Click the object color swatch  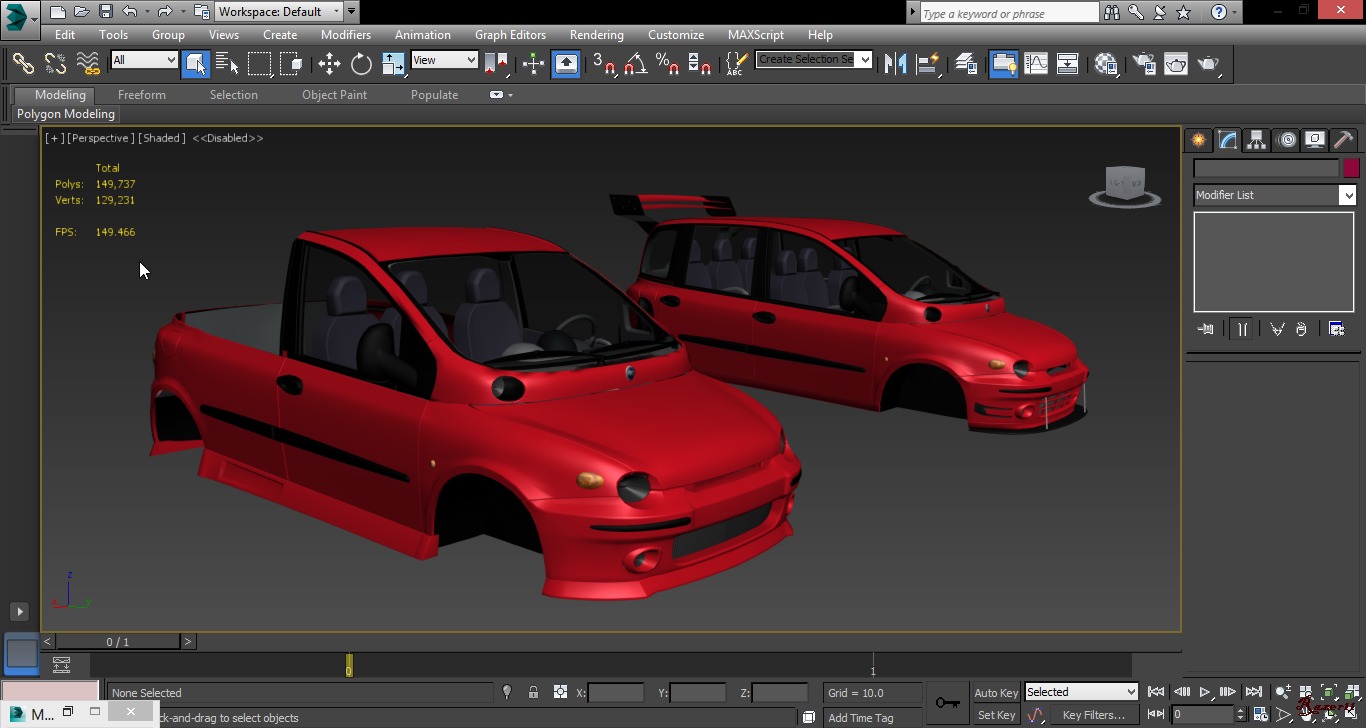click(1351, 169)
